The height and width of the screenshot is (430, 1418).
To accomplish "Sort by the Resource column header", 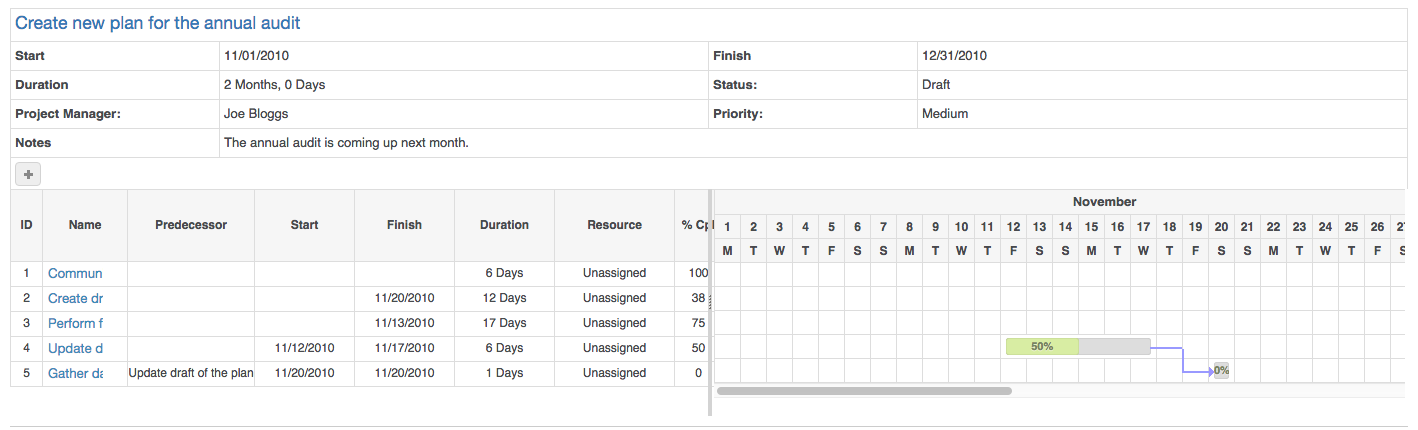I will [x=615, y=225].
